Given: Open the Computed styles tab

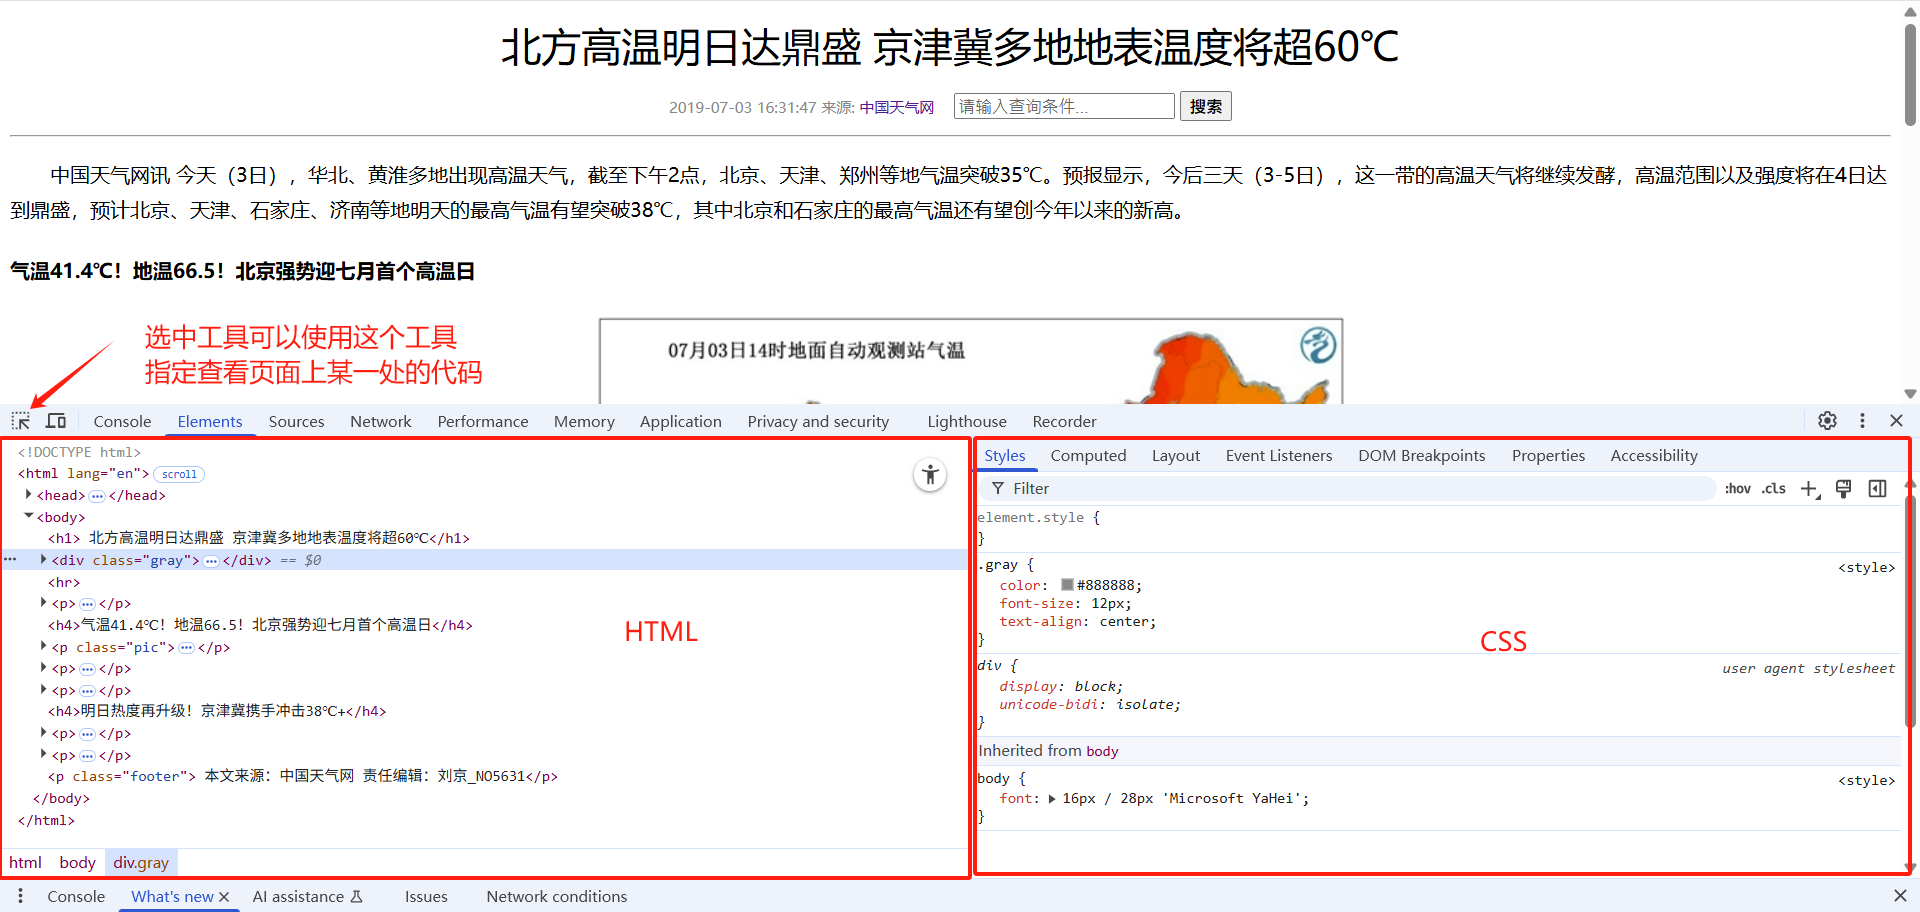Looking at the screenshot, I should coord(1088,456).
